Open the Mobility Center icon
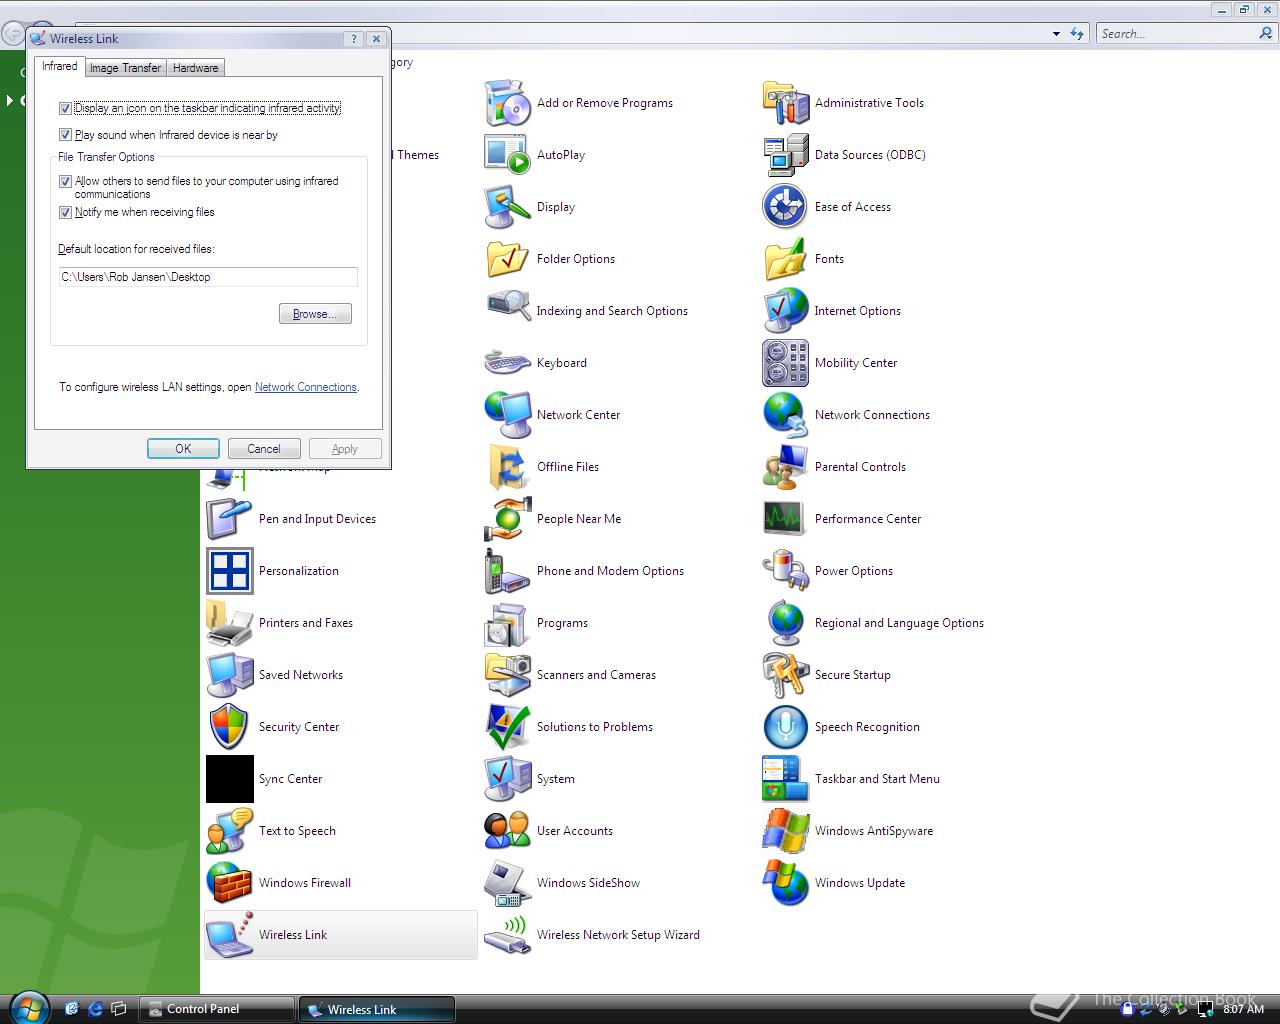The image size is (1280, 1024). click(785, 363)
